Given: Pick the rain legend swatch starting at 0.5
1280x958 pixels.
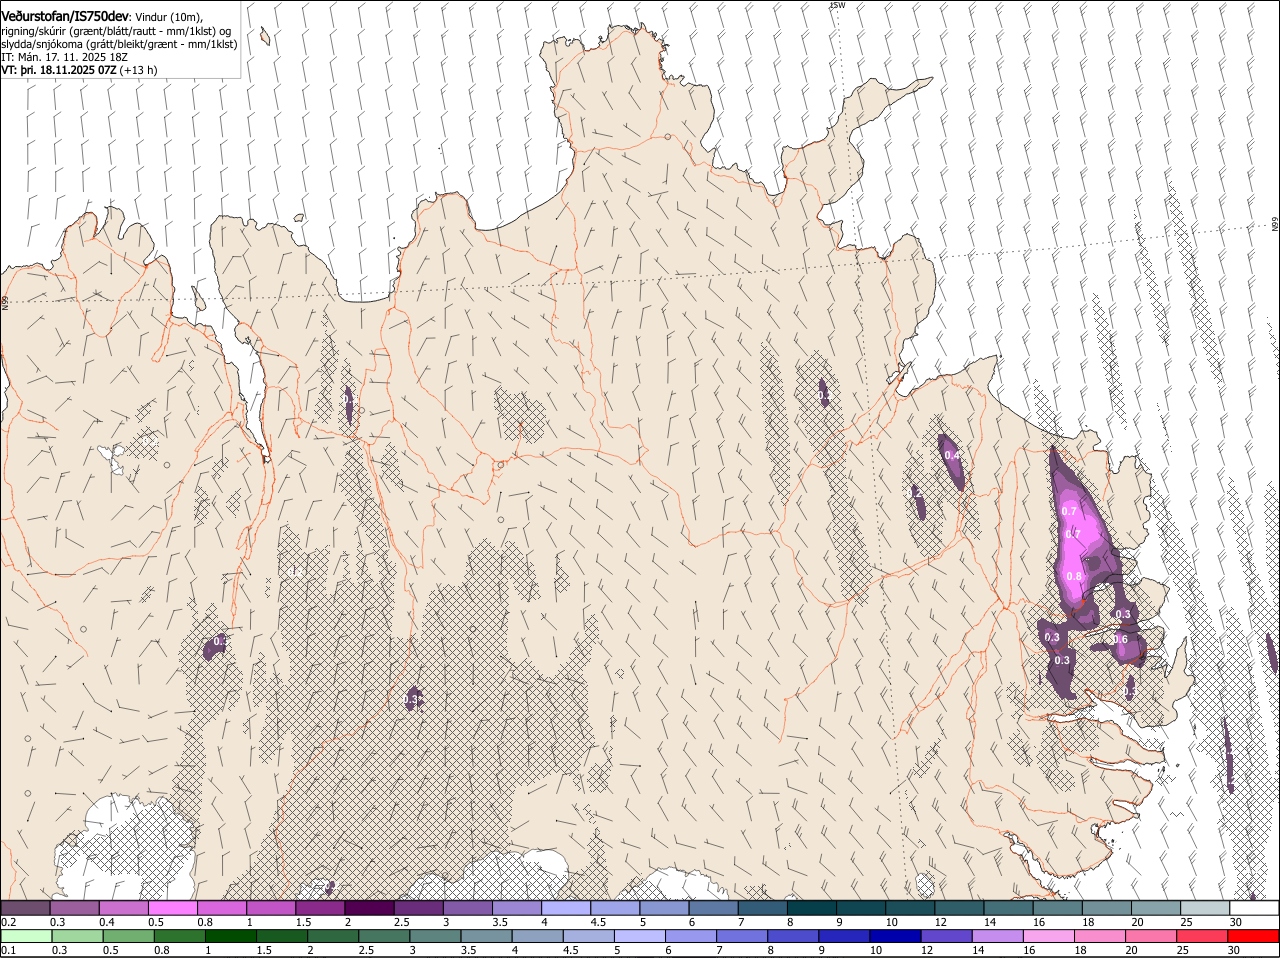Looking at the screenshot, I should tap(129, 936).
